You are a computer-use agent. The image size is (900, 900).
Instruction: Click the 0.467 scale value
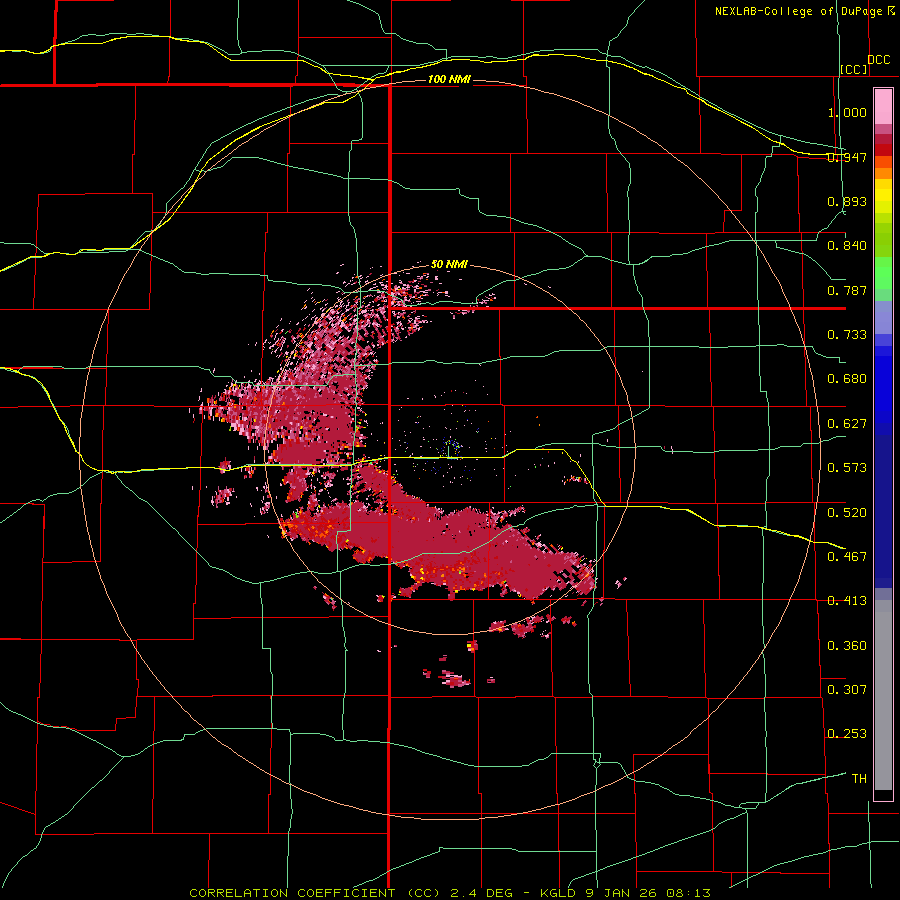coord(847,556)
